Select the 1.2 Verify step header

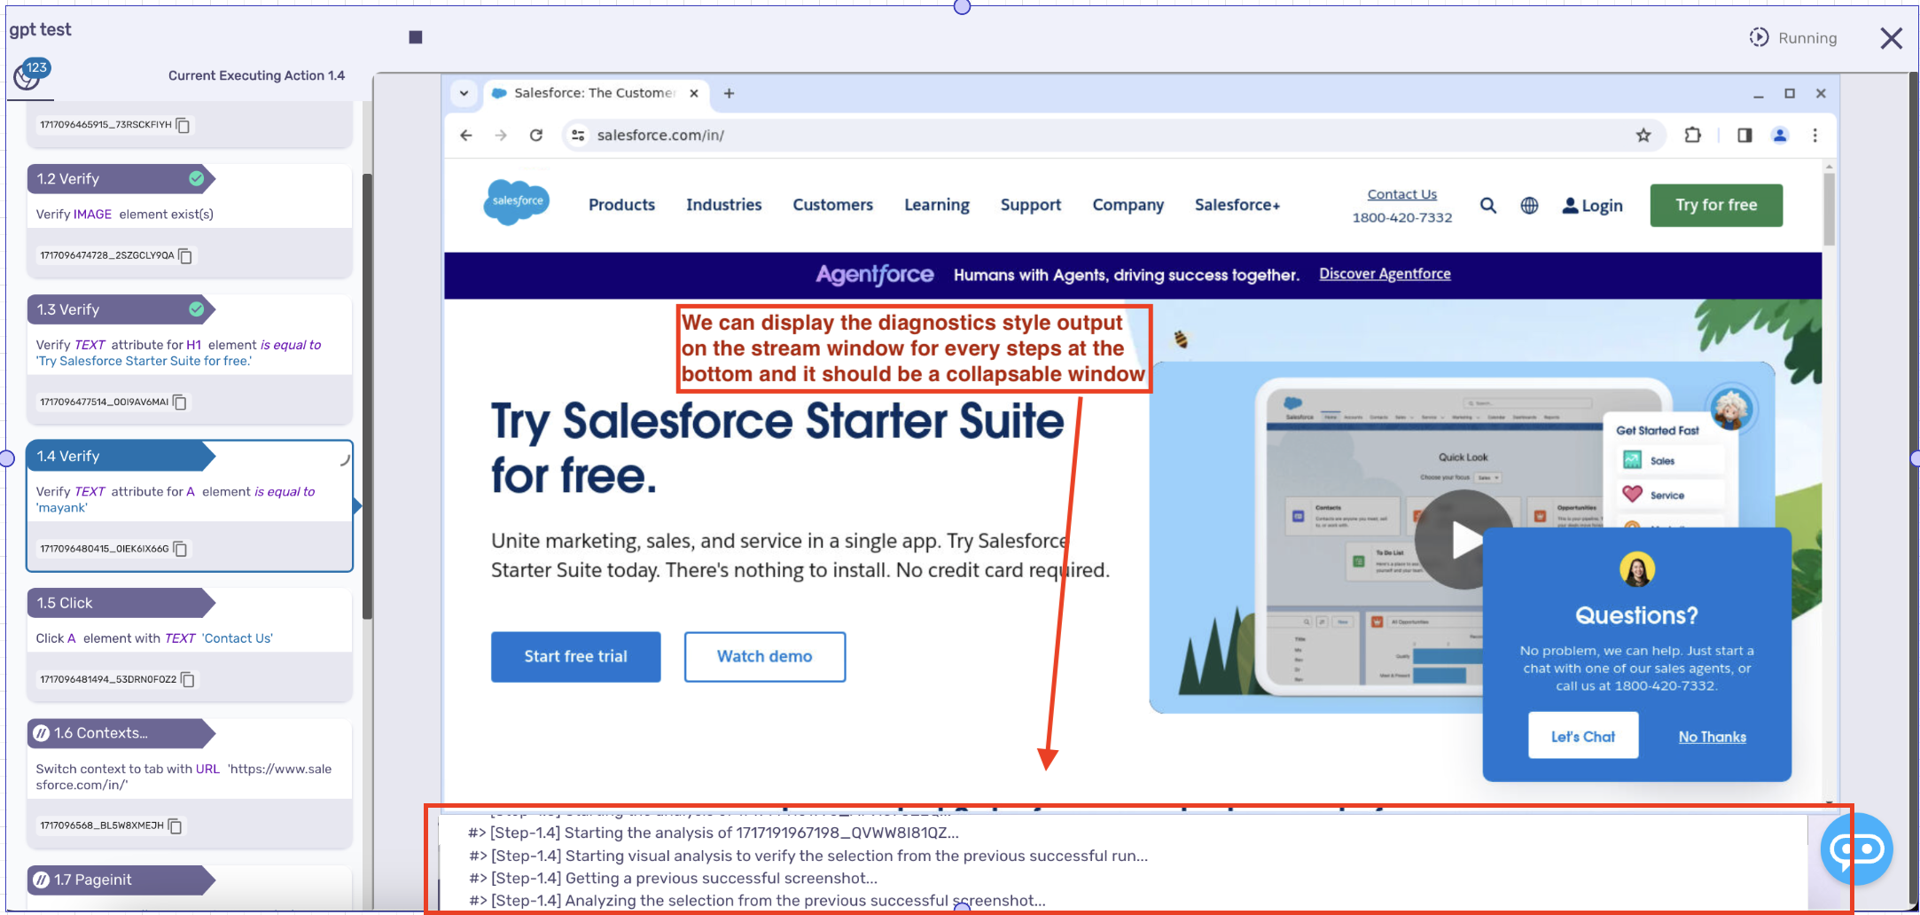[120, 179]
